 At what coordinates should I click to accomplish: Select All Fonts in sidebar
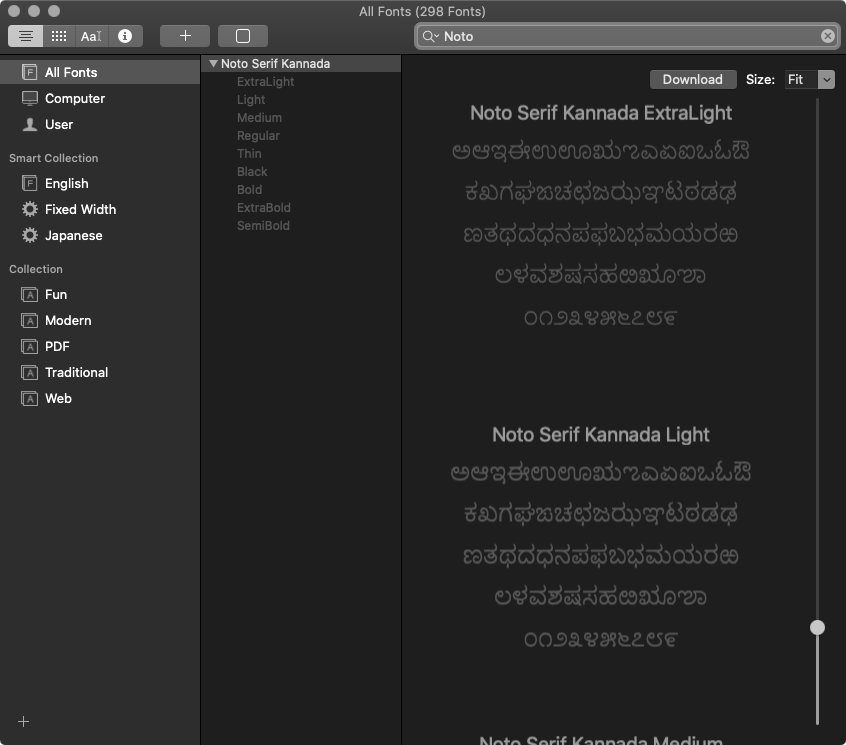tap(100, 72)
